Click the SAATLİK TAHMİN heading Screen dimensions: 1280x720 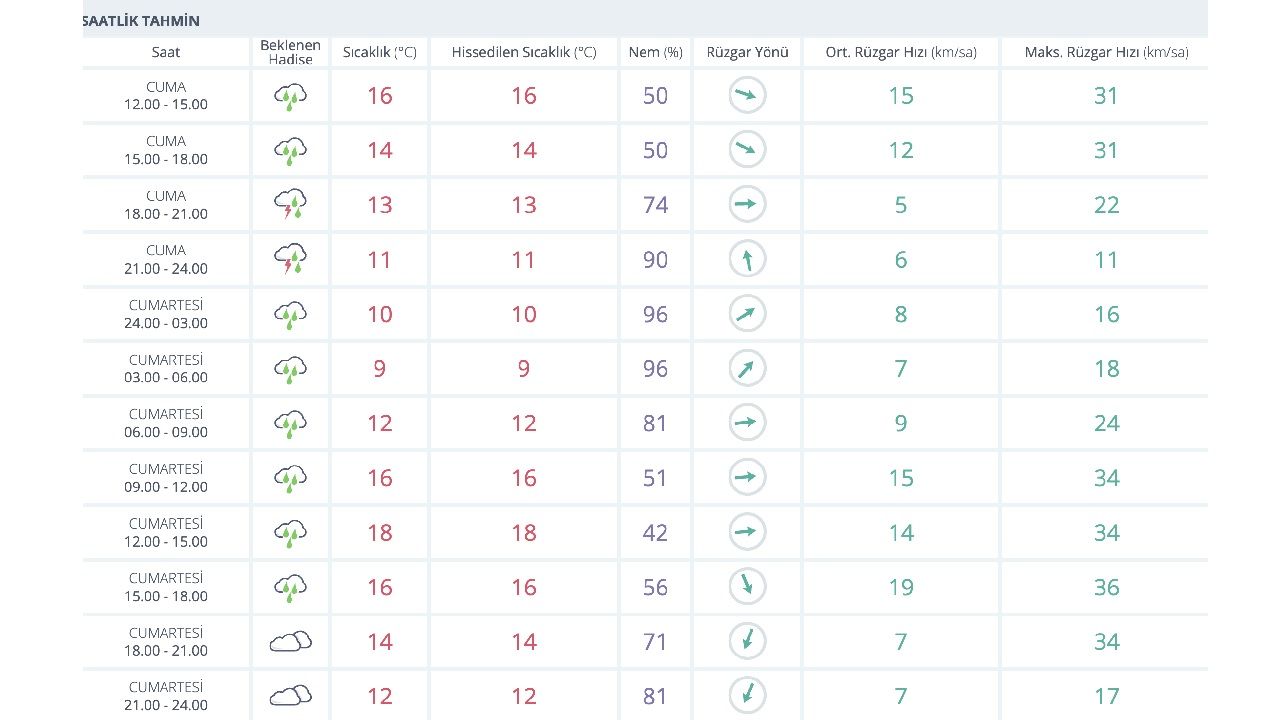click(141, 20)
